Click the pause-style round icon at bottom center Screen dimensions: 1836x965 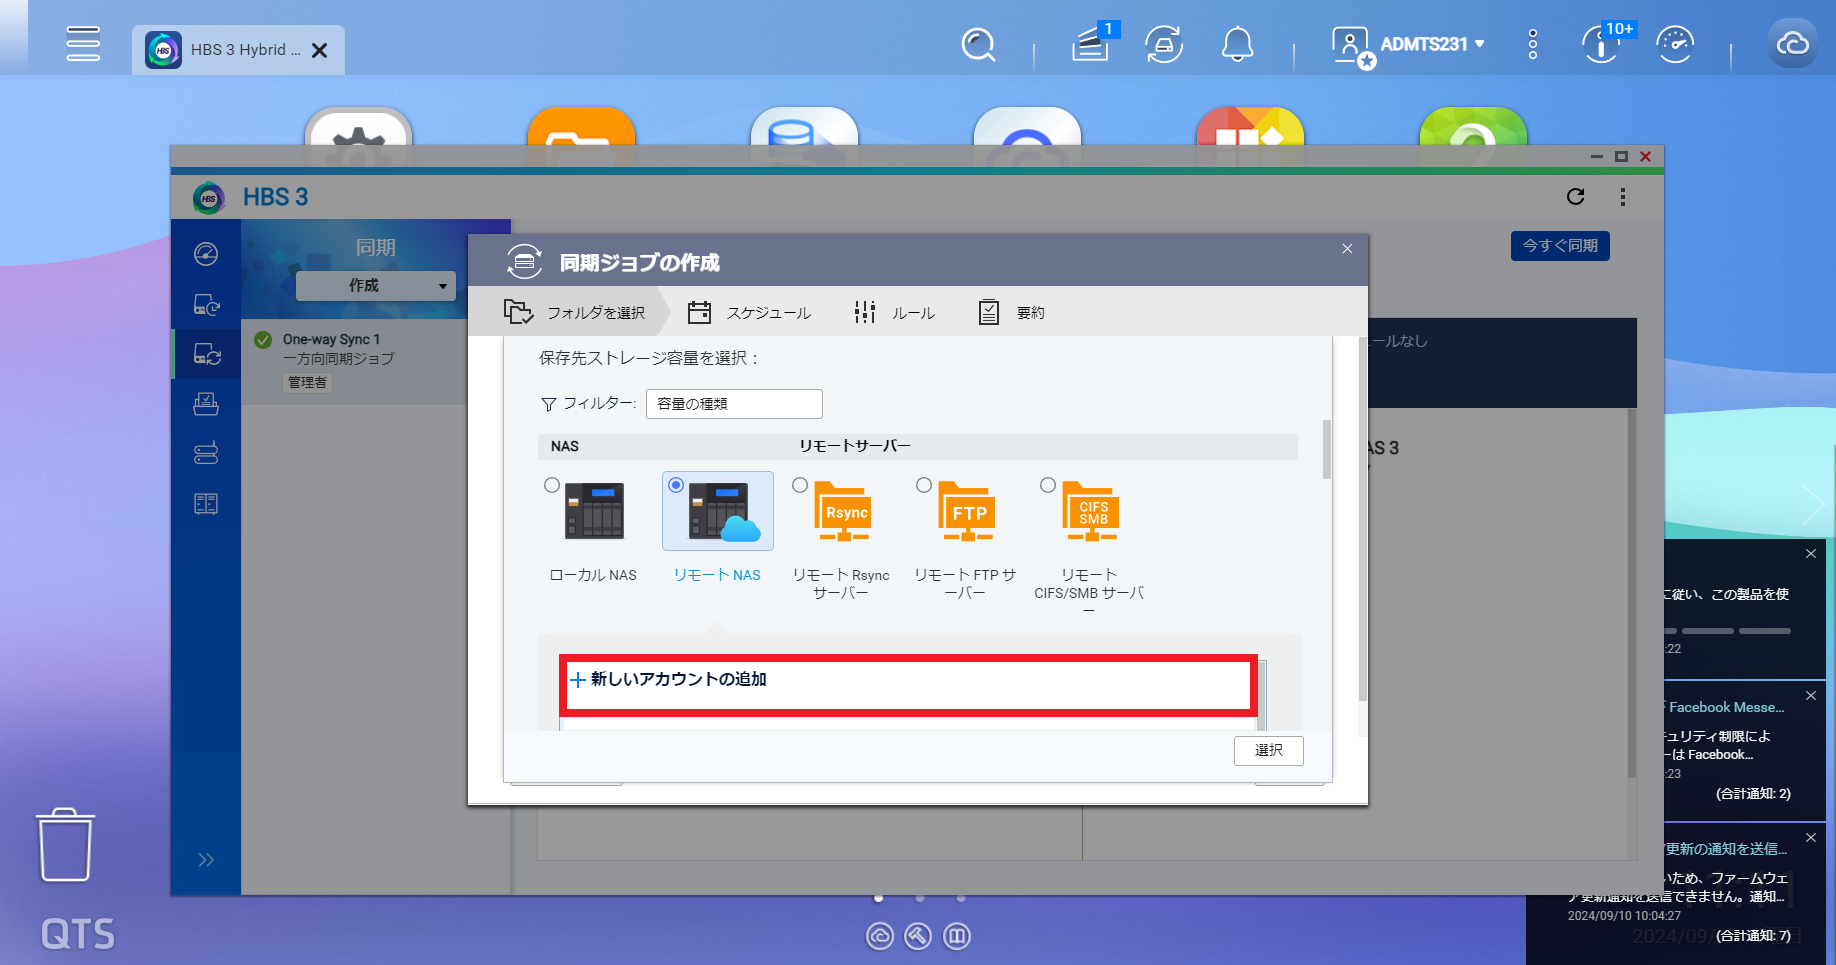[x=957, y=936]
